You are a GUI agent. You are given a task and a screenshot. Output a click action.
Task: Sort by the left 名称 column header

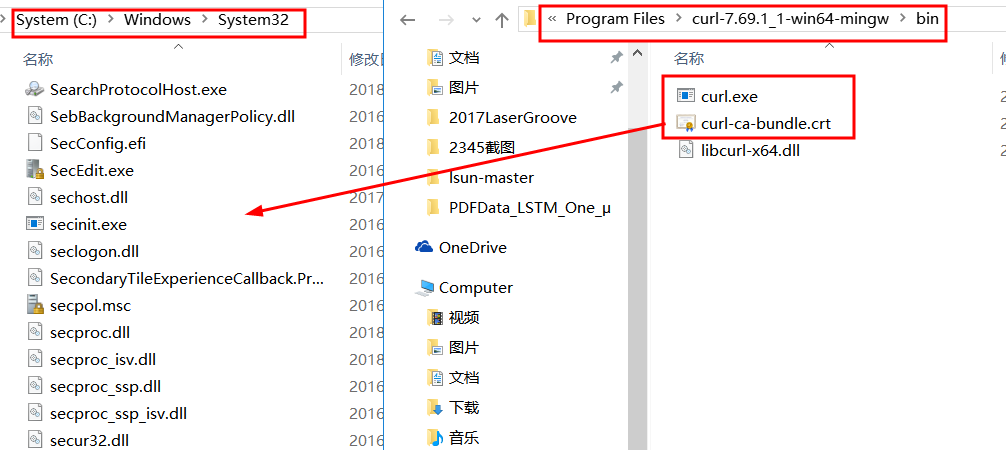[x=38, y=60]
